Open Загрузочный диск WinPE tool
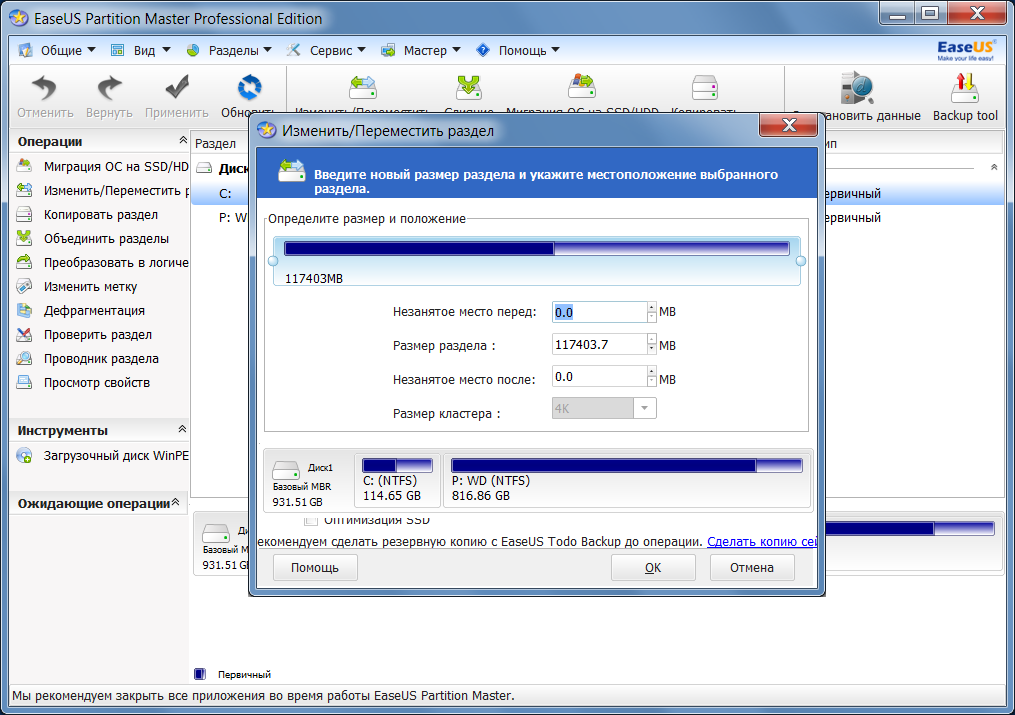This screenshot has height=715, width=1015. pyautogui.click(x=101, y=455)
